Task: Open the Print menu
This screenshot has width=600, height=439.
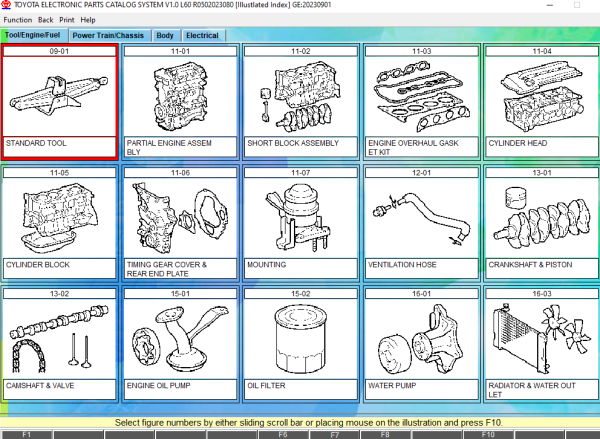Action: [x=67, y=20]
